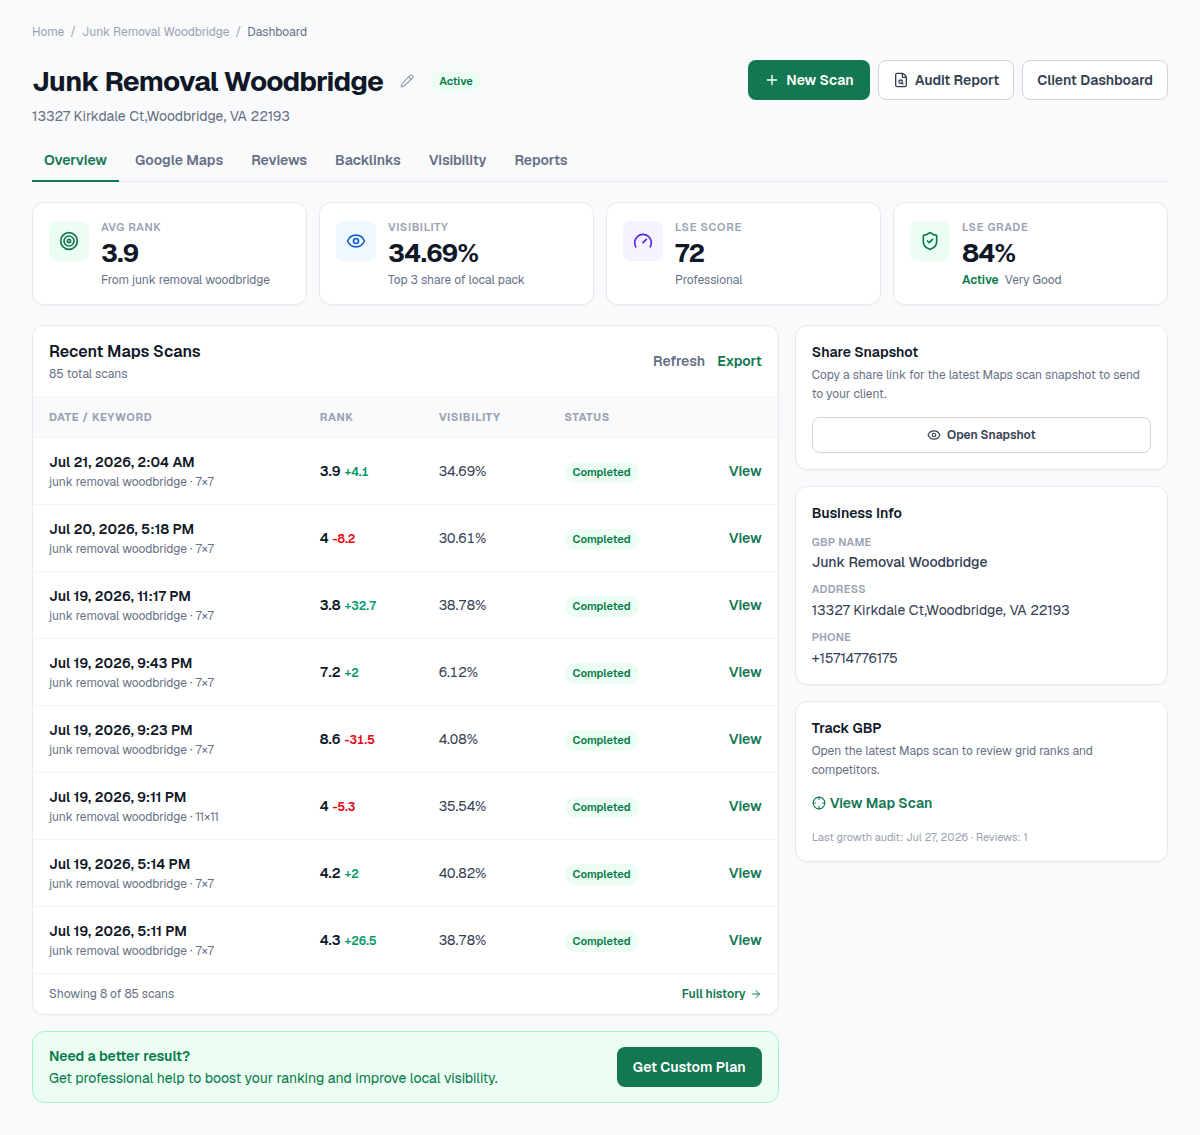Click the 30.61% visibility cell

pos(462,538)
